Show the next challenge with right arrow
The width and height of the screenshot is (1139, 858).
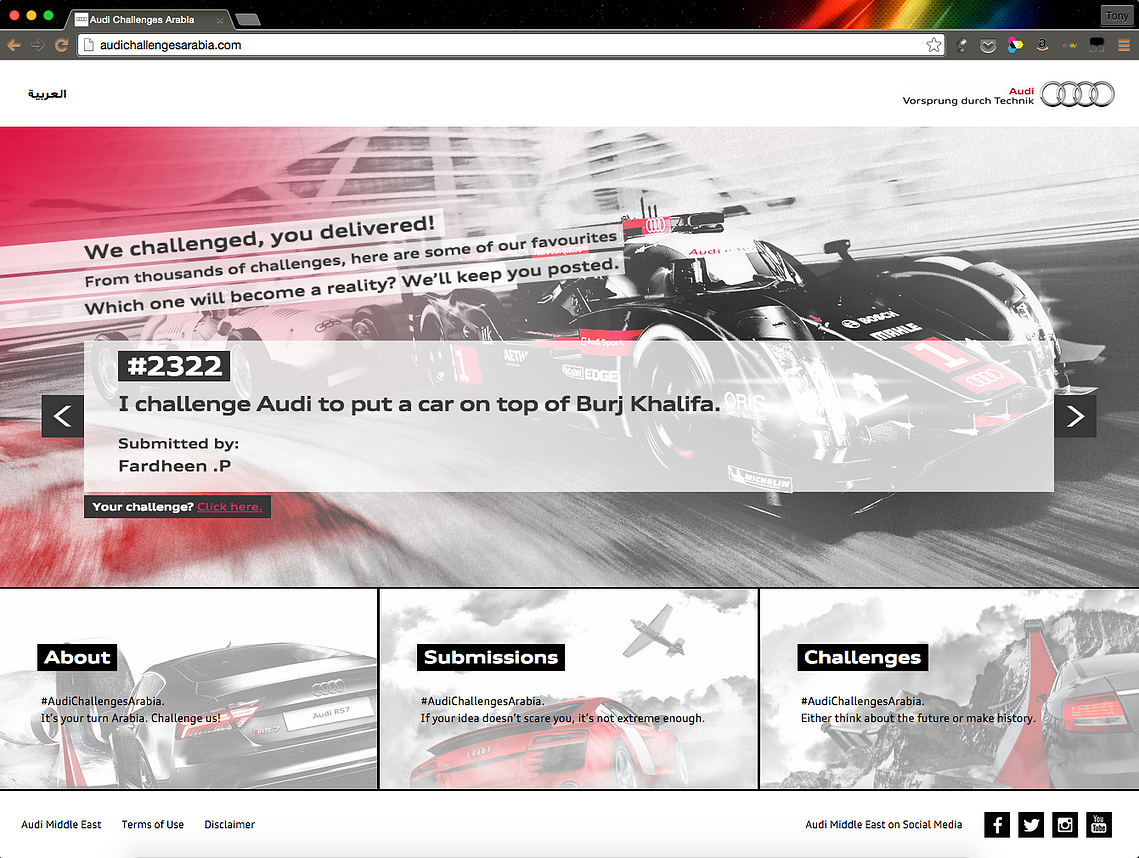click(x=1075, y=416)
